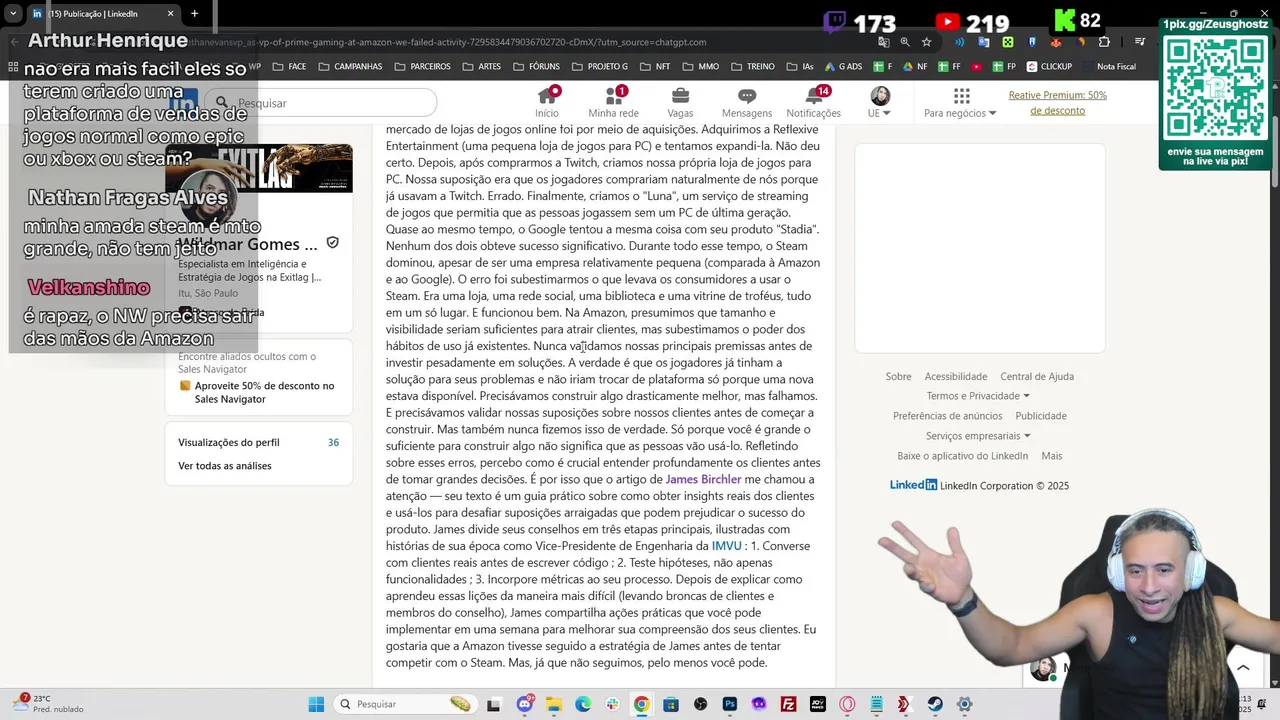Image resolution: width=1280 pixels, height=720 pixels.
Task: Open Sobre footer link
Action: click(898, 376)
